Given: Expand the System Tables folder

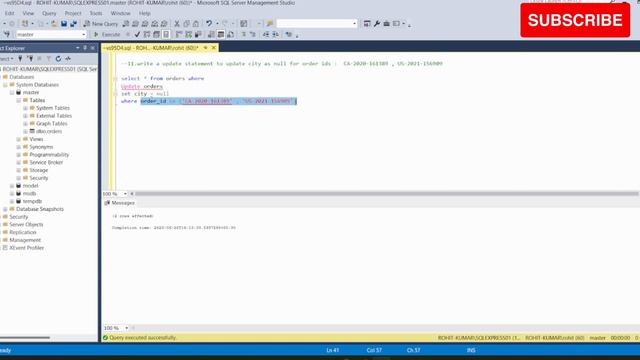Looking at the screenshot, I should [x=25, y=108].
